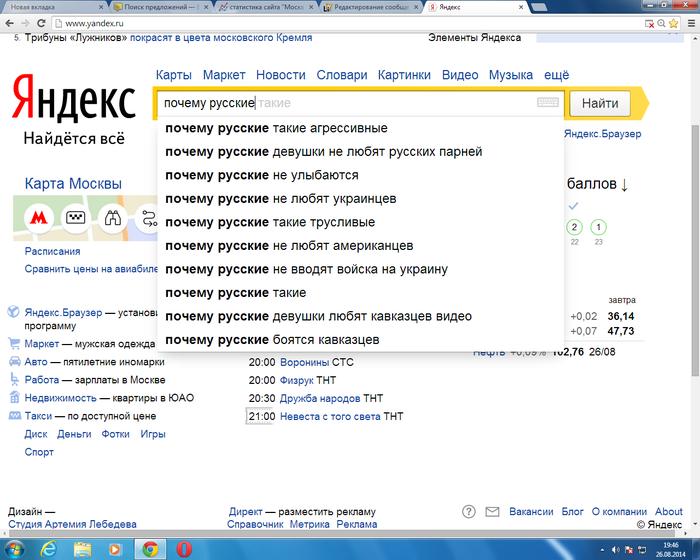Click the traffic score circle numbered 2
Image resolution: width=700 pixels, height=560 pixels.
pos(574,227)
